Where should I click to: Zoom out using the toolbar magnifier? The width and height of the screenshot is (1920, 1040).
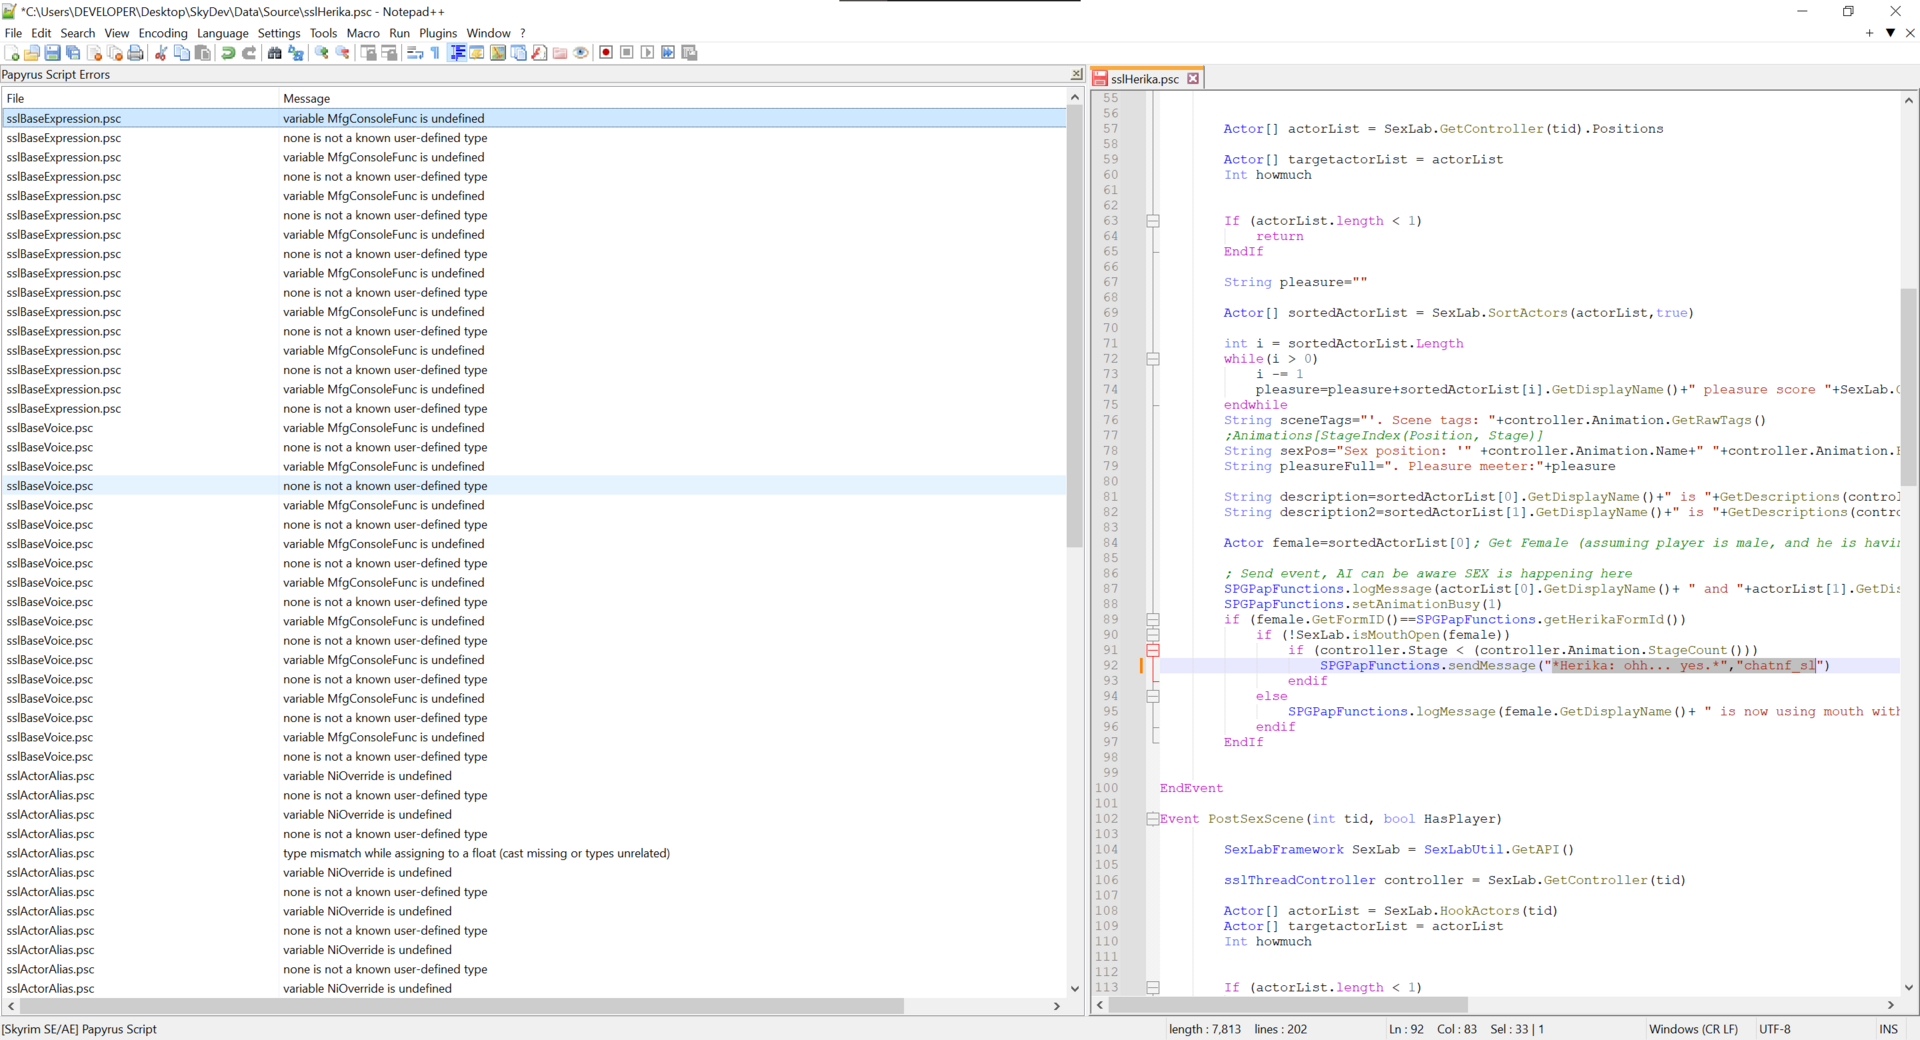click(x=342, y=52)
